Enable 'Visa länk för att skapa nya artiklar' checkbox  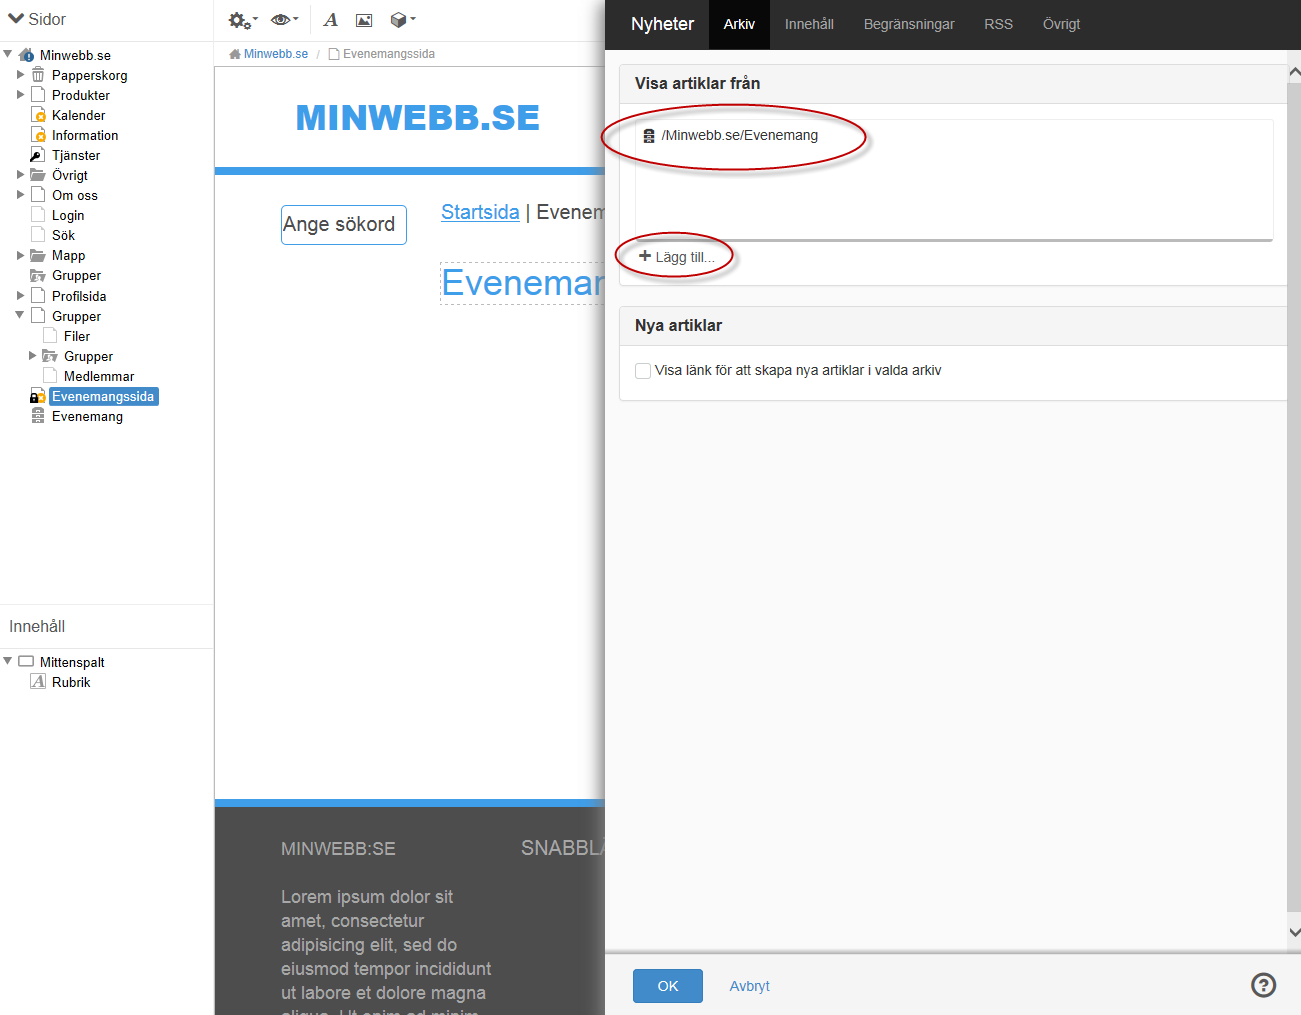coord(643,371)
